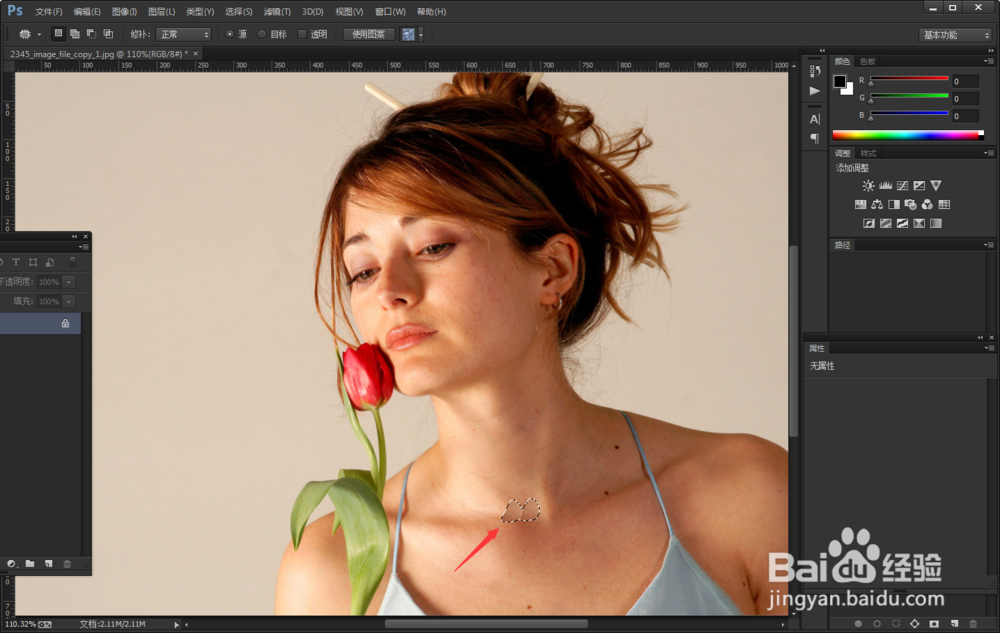Click the R red color slider

tap(909, 78)
